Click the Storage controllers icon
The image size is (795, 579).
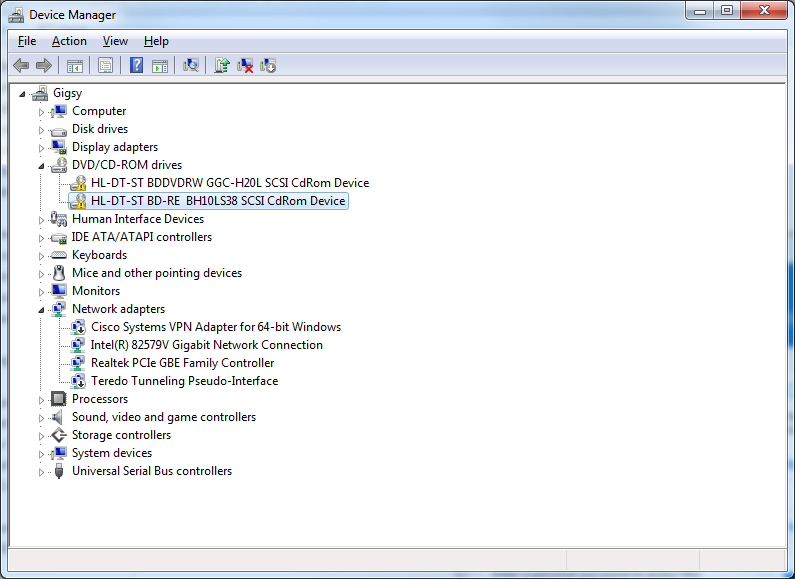click(59, 435)
